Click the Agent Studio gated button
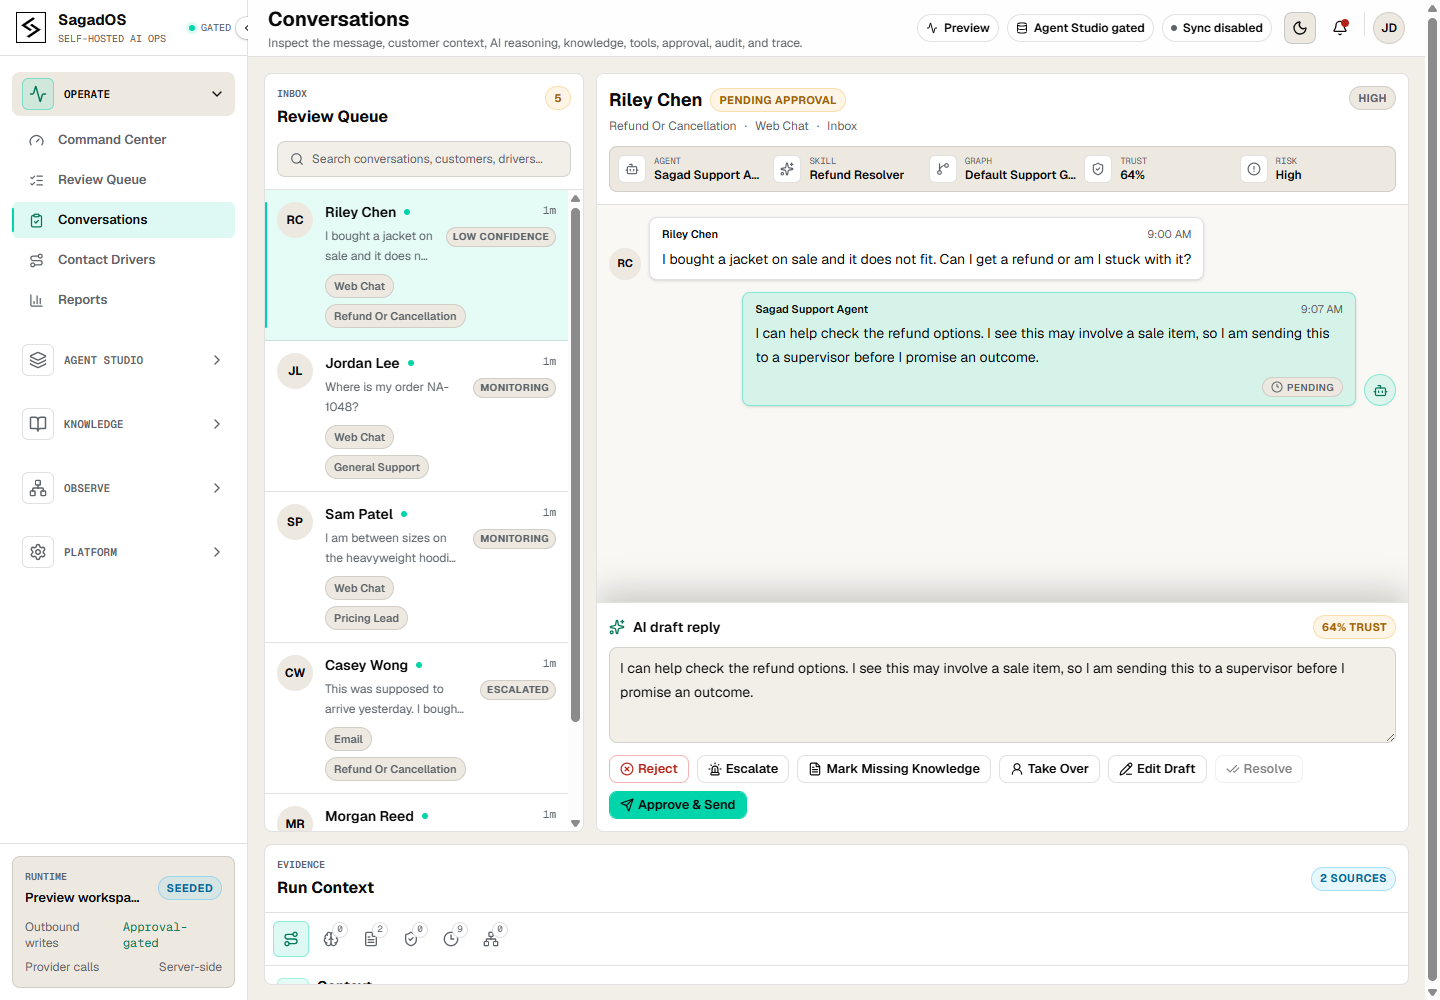 1080,28
